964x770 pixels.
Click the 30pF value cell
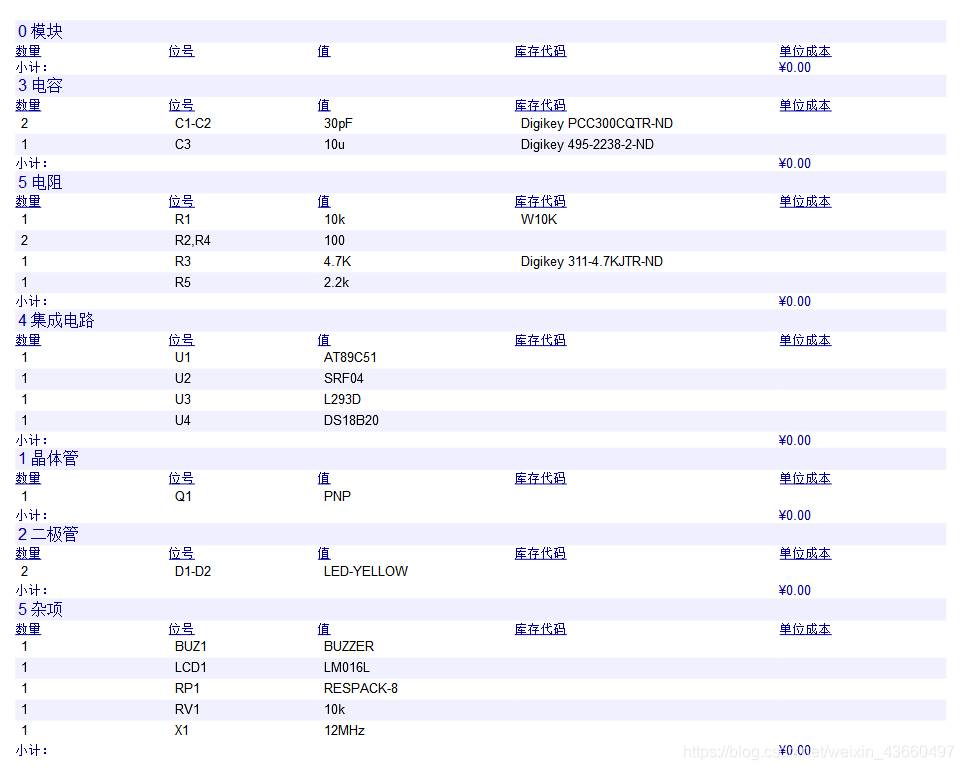[x=338, y=124]
